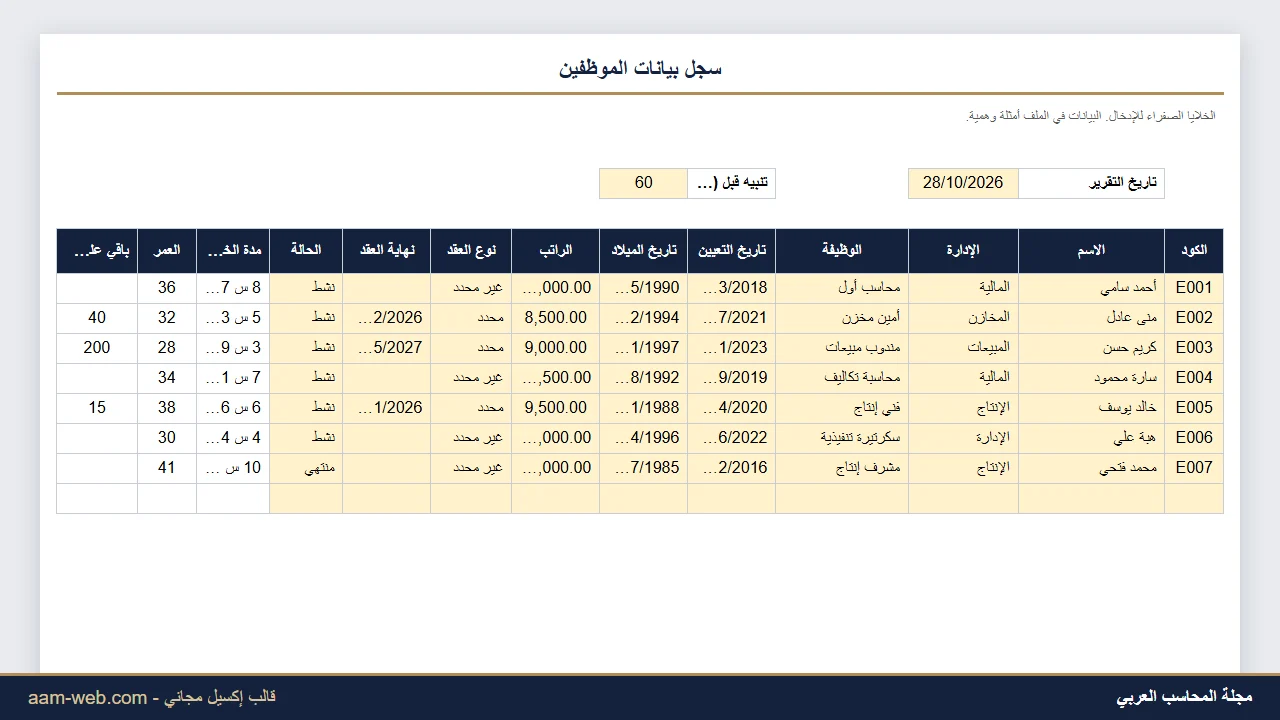Image resolution: width=1280 pixels, height=720 pixels.
Task: Click employee code cell E003
Action: coord(1194,348)
